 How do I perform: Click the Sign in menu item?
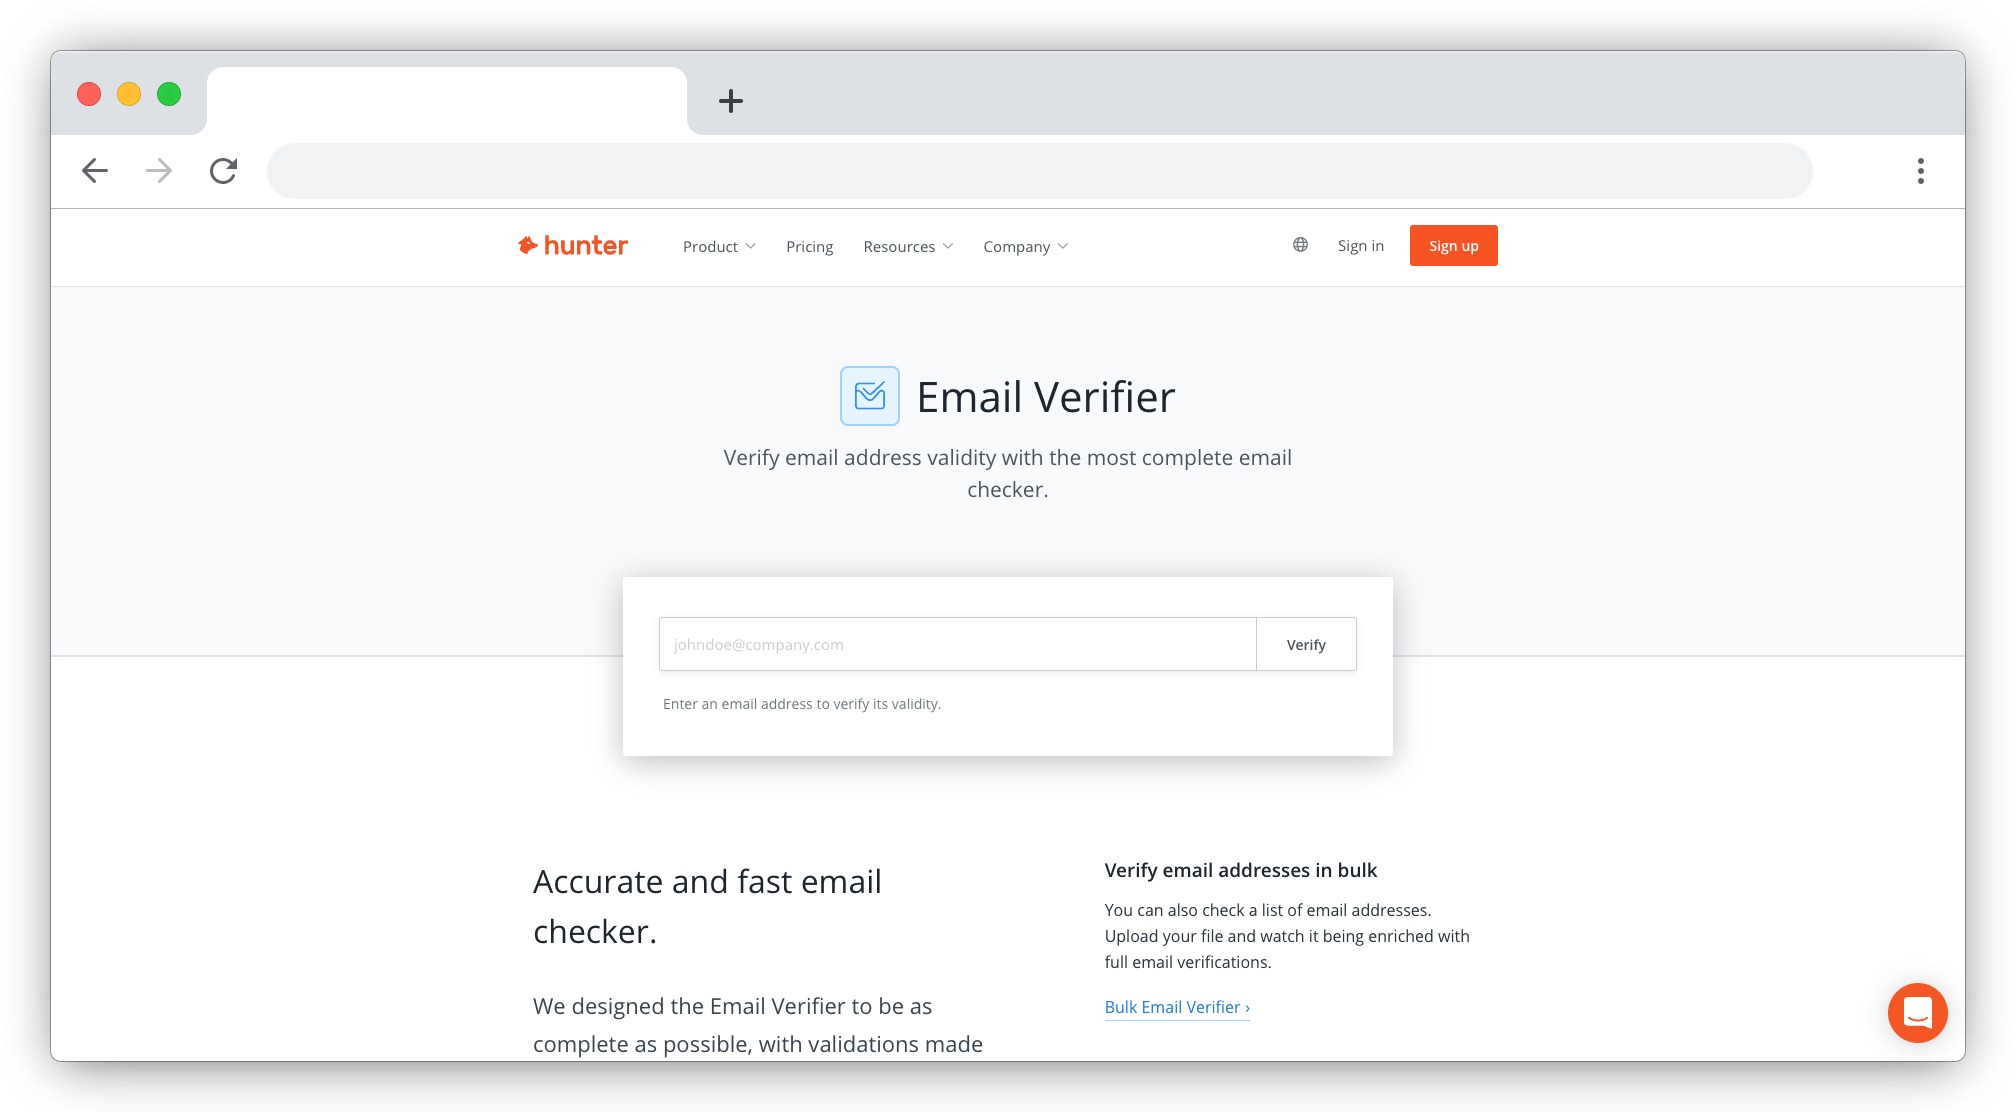coord(1360,245)
